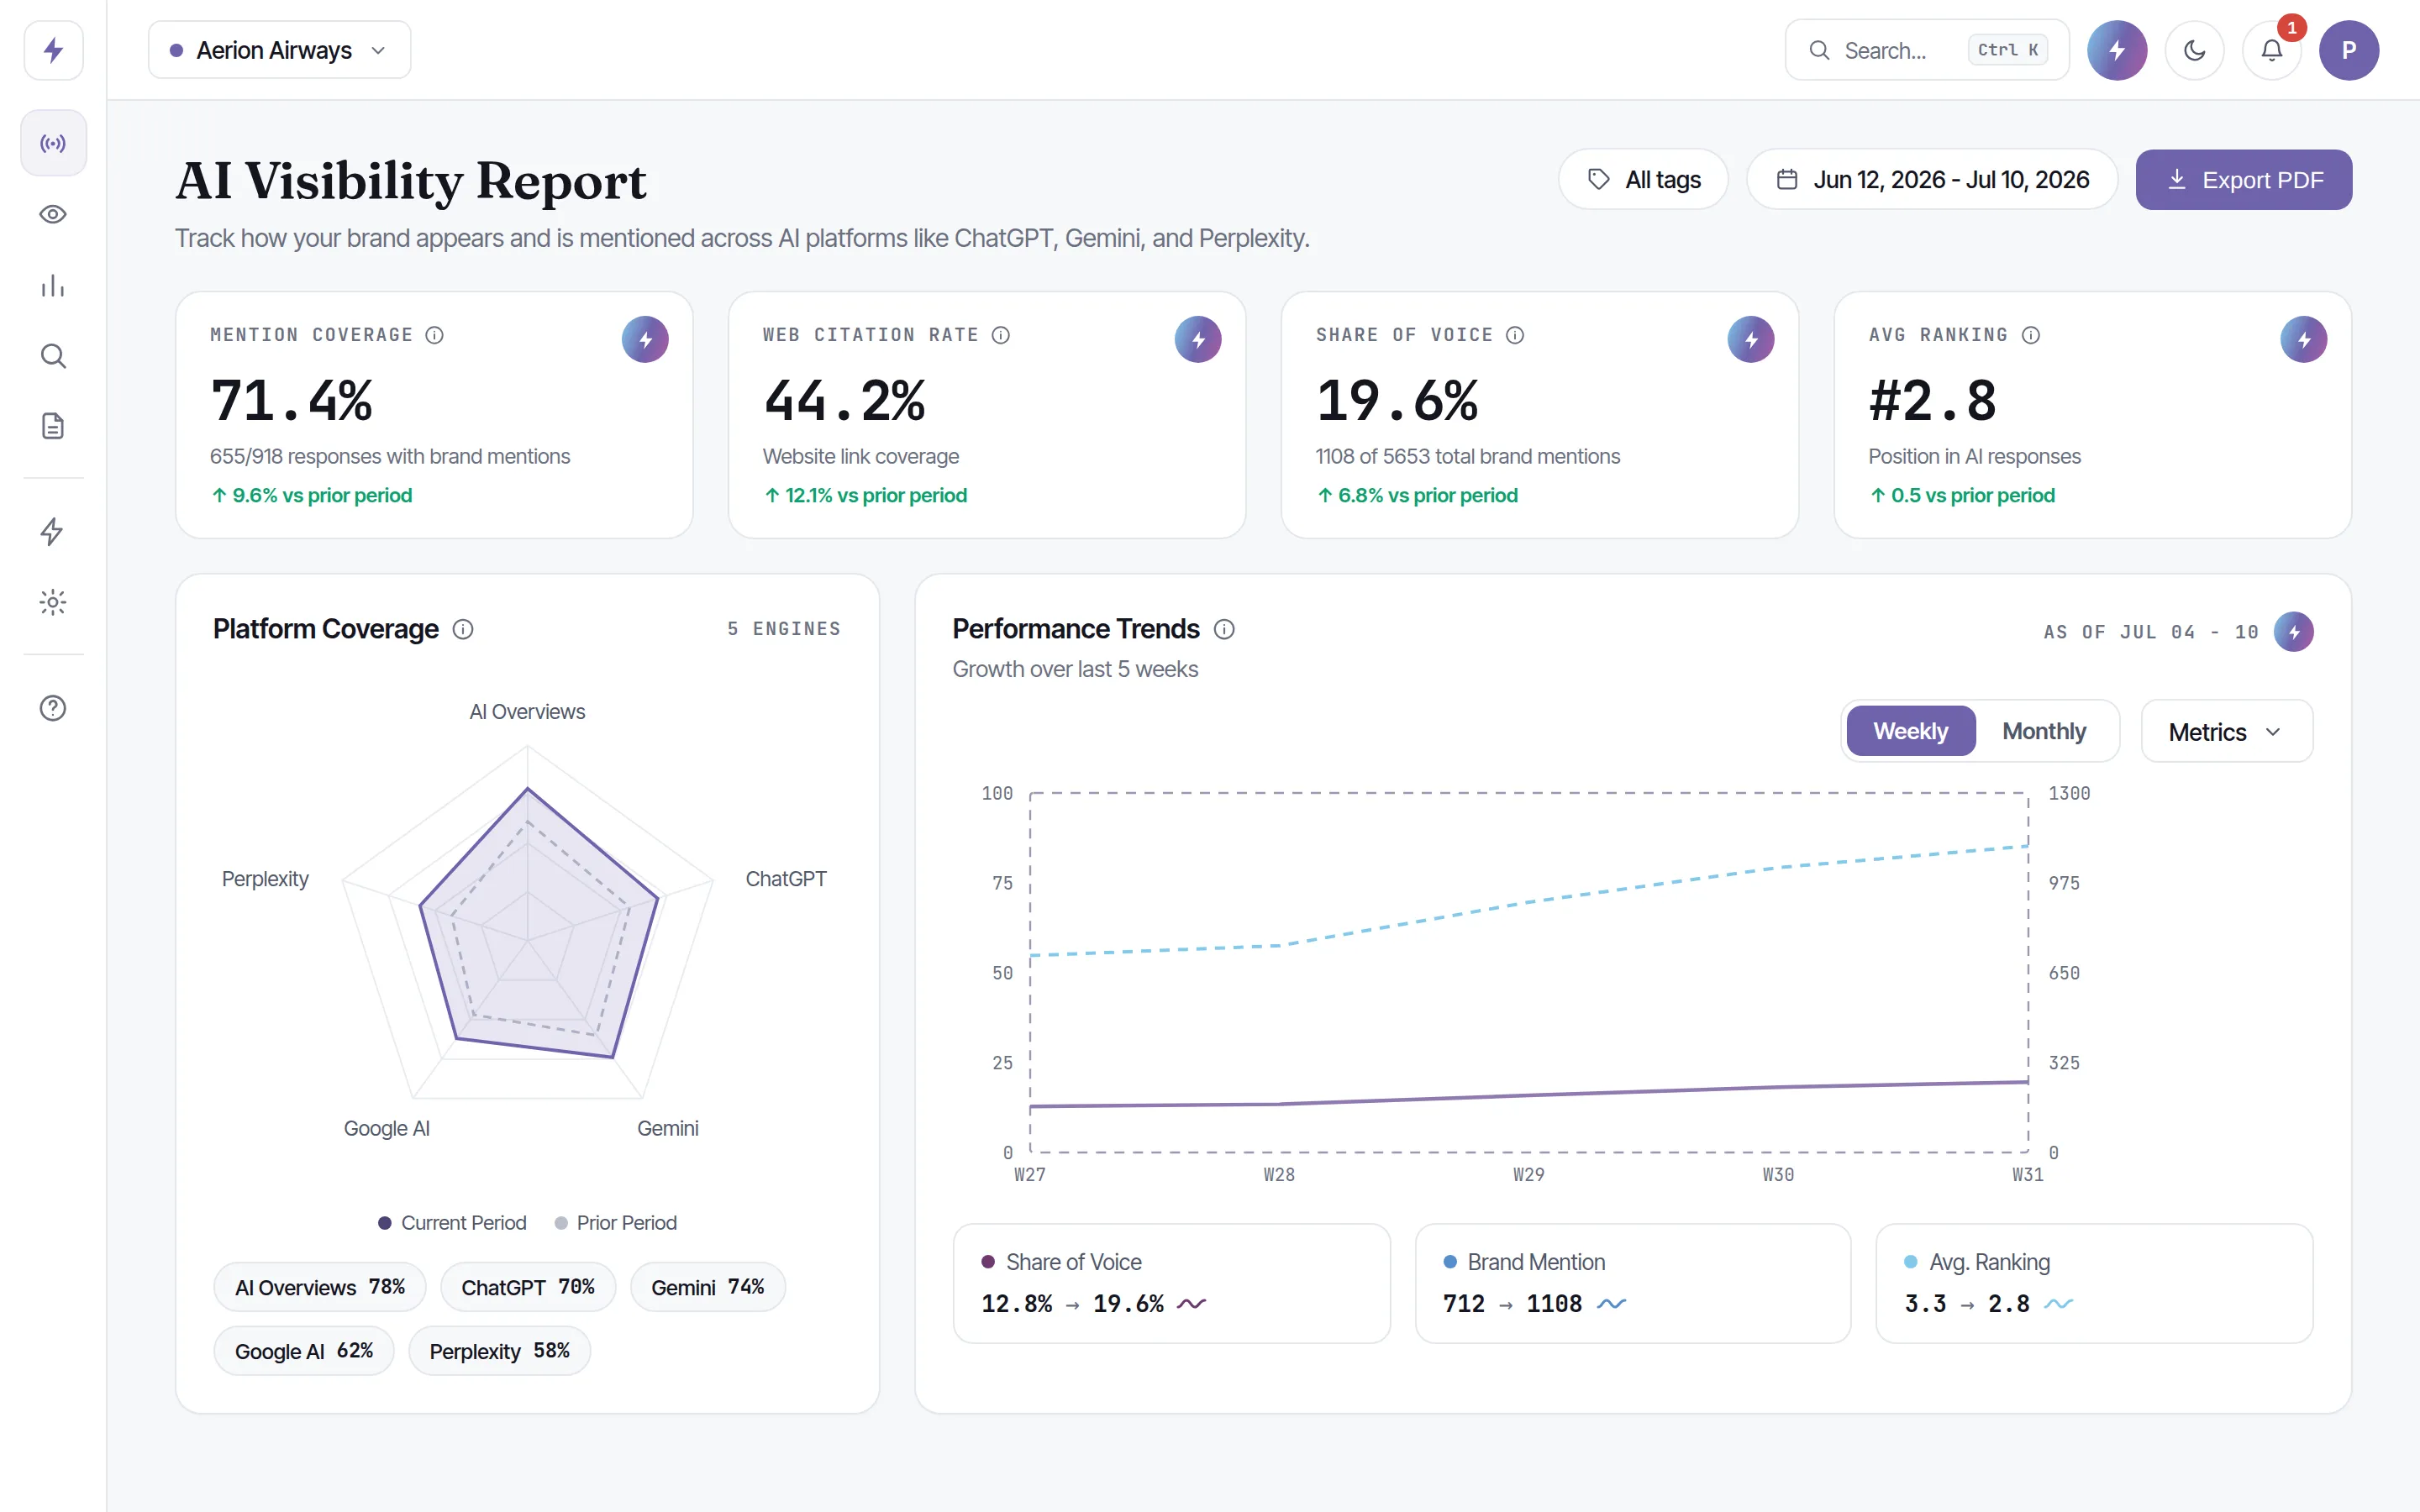This screenshot has height=1512, width=2420.
Task: Click '1108 of 5653 total brand mentions'
Action: click(1468, 456)
